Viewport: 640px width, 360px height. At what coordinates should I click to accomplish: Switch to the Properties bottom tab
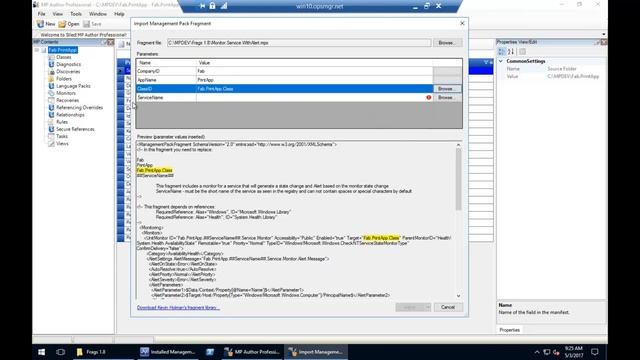click(510, 330)
